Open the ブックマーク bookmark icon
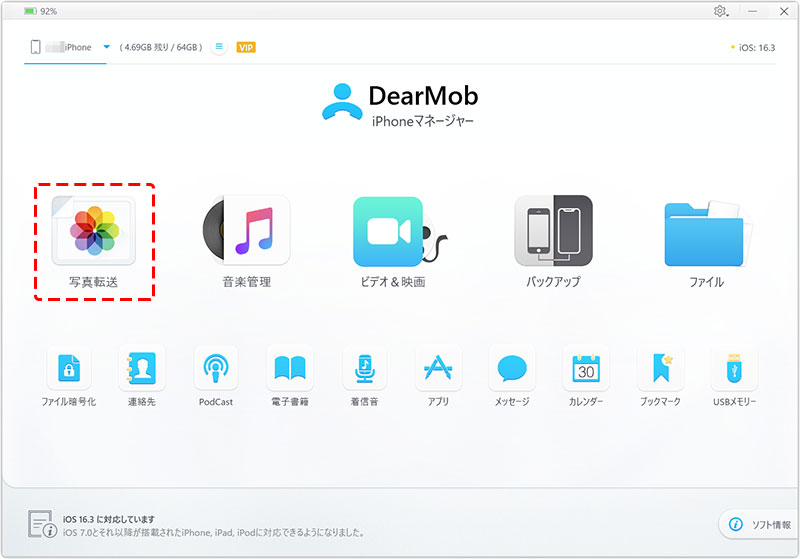This screenshot has width=800, height=559. (x=661, y=368)
